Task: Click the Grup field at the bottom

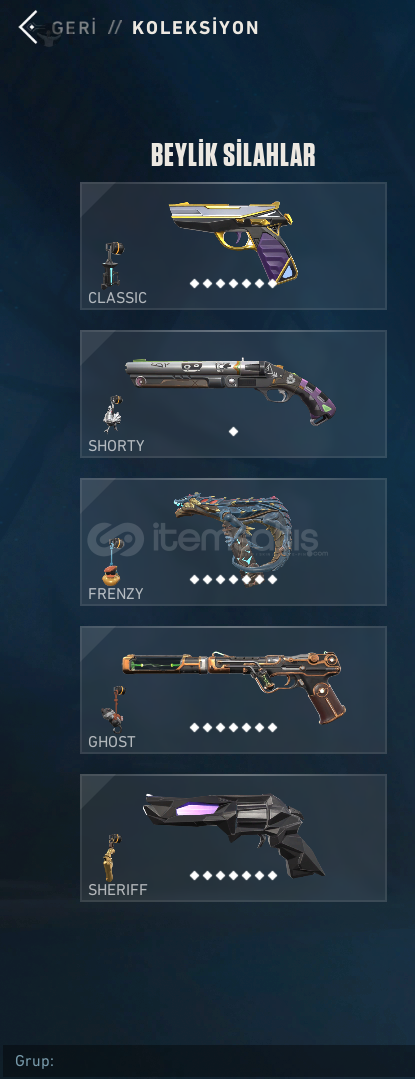Action: [207, 1061]
